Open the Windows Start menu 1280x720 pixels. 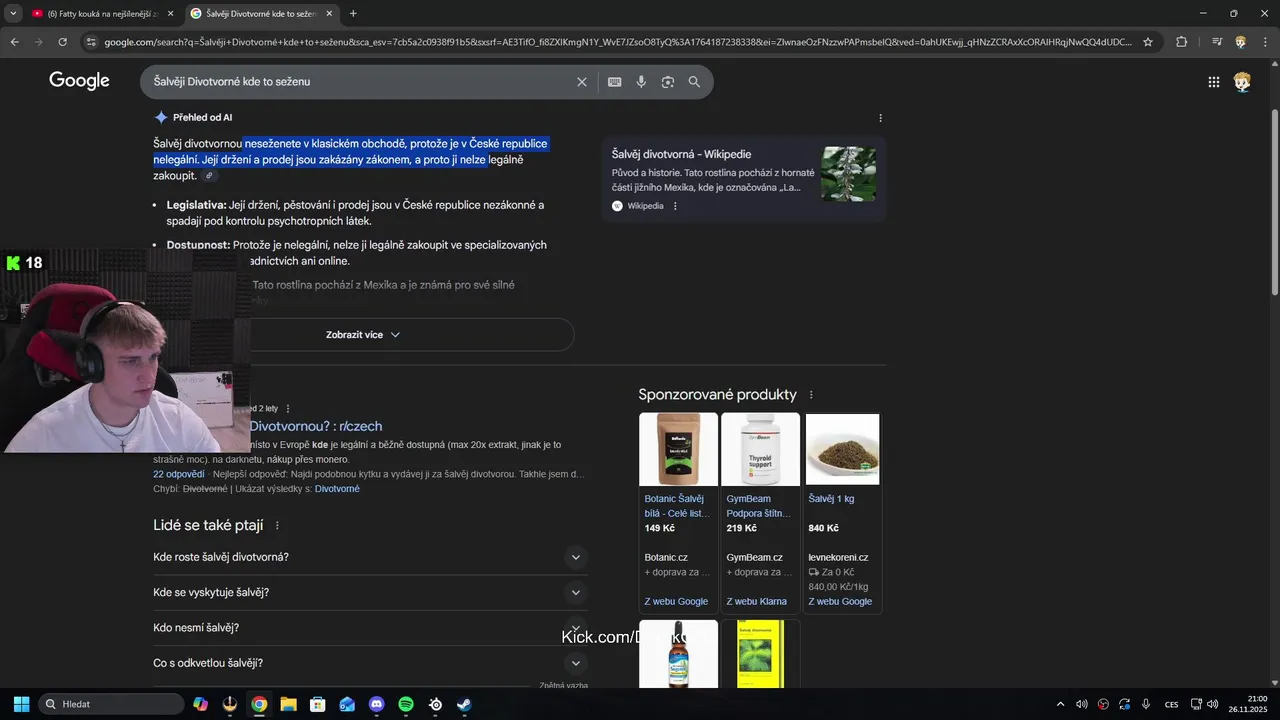[x=21, y=704]
